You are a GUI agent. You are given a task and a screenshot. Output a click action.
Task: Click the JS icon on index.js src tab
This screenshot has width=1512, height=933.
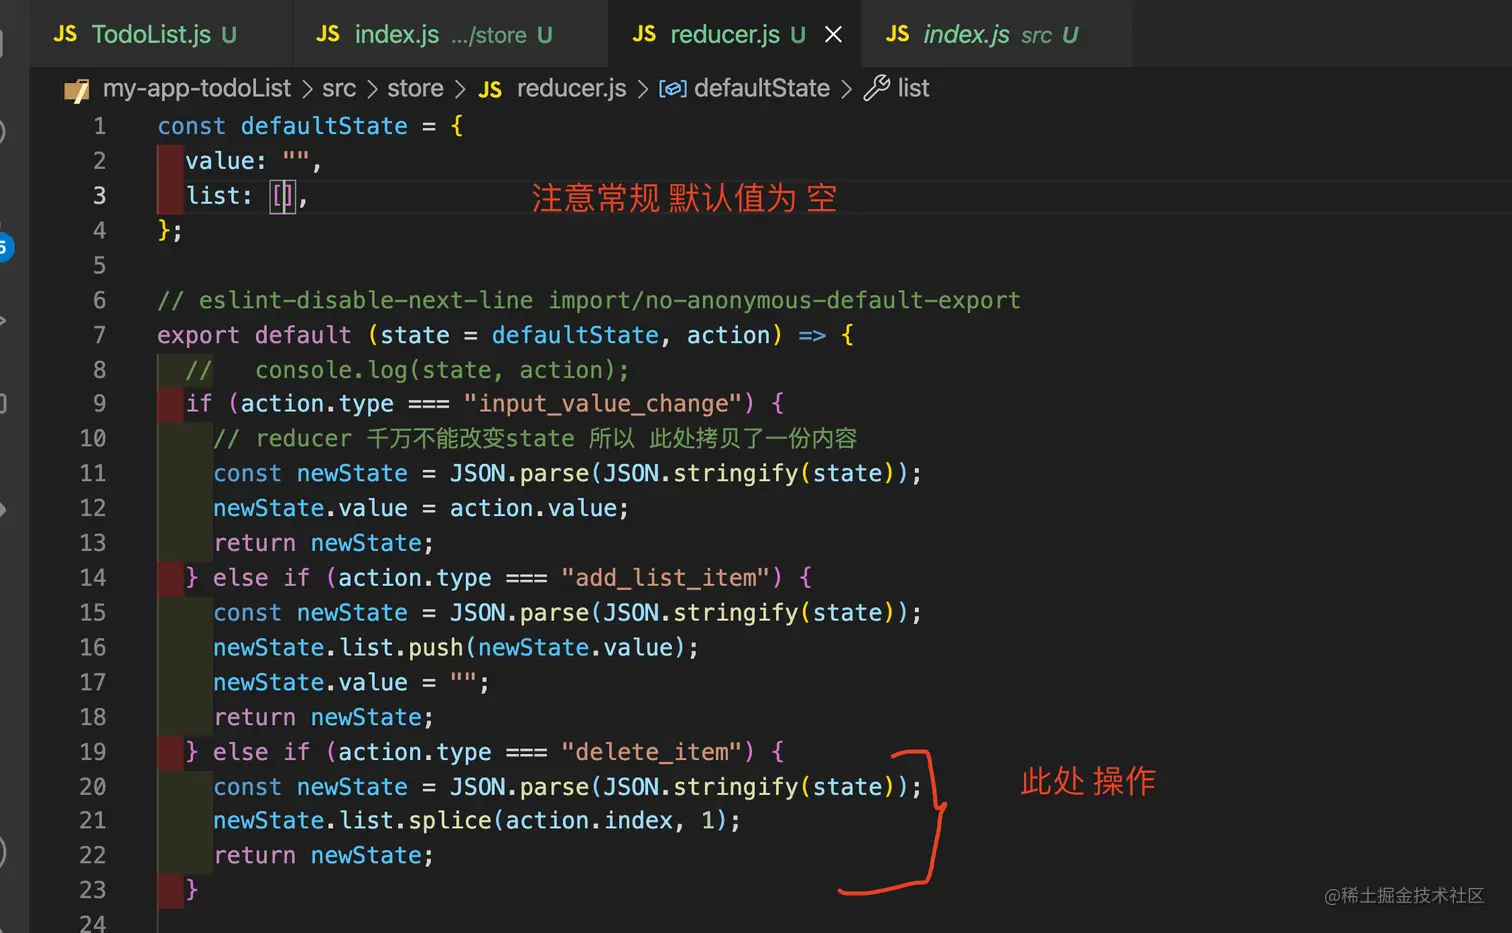pyautogui.click(x=897, y=34)
